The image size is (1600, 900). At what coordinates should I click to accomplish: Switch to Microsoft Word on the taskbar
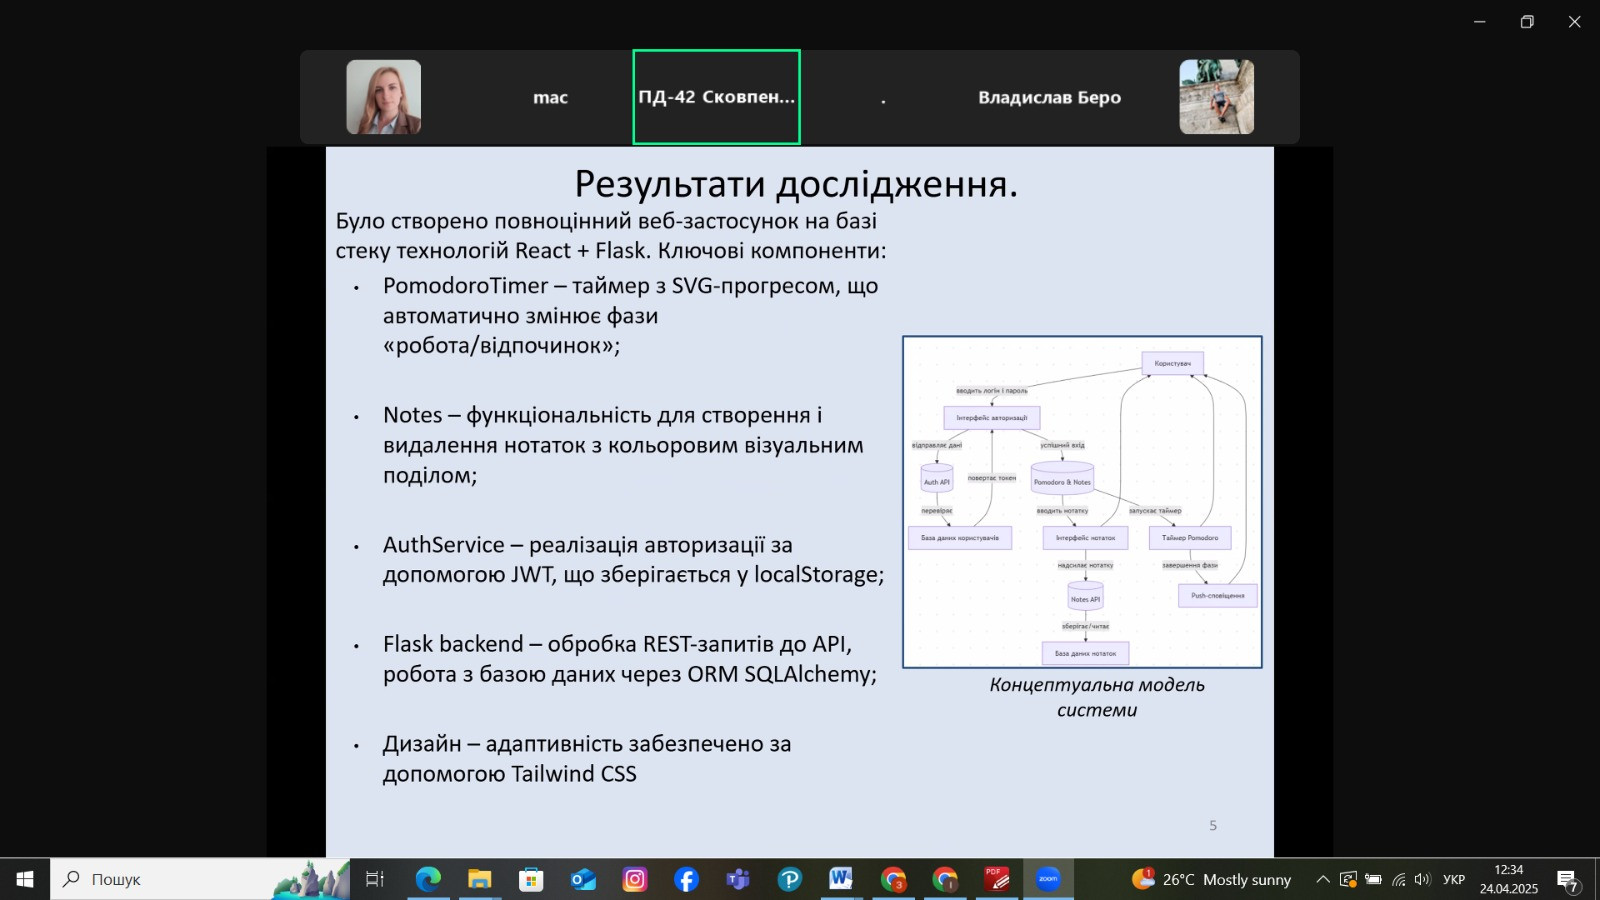[x=841, y=879]
